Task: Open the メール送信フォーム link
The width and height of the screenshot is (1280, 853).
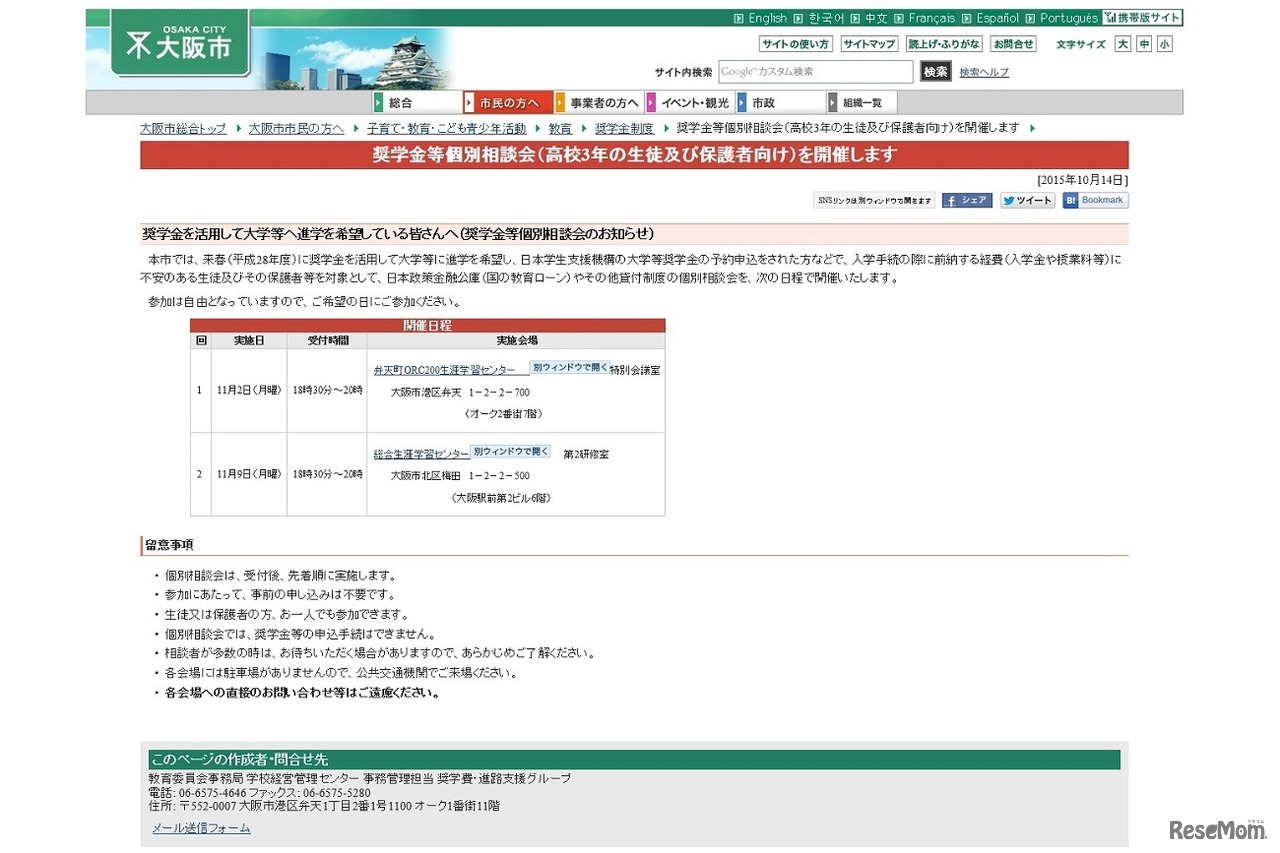Action: tap(200, 827)
